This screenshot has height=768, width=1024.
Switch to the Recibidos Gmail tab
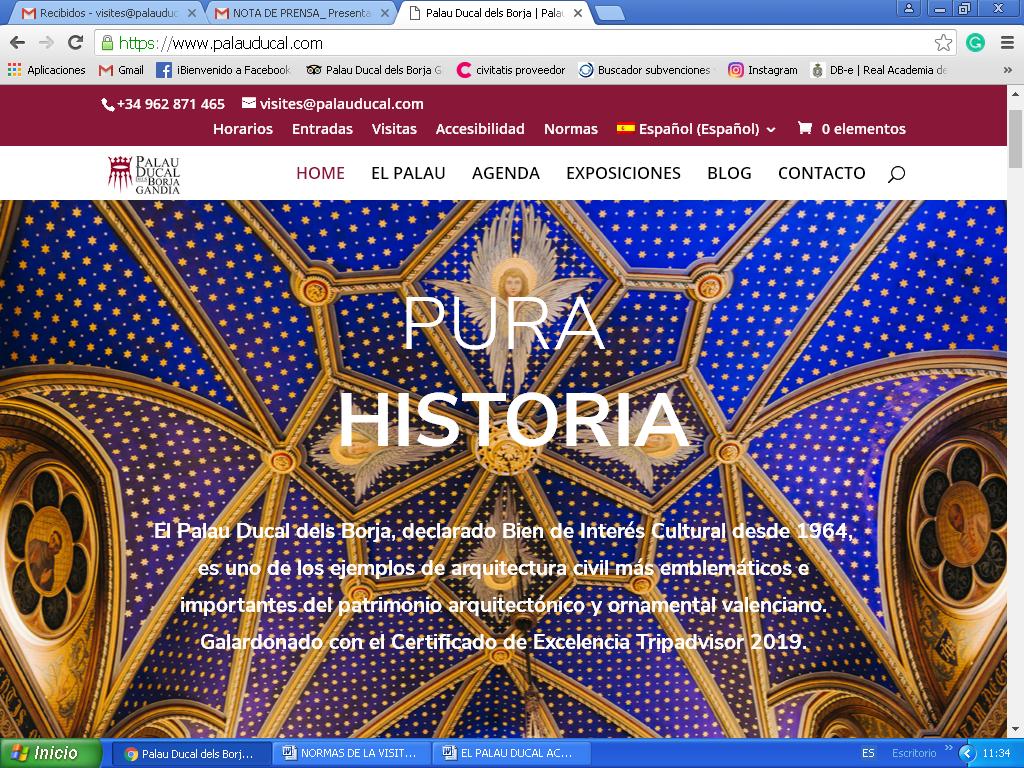click(104, 12)
